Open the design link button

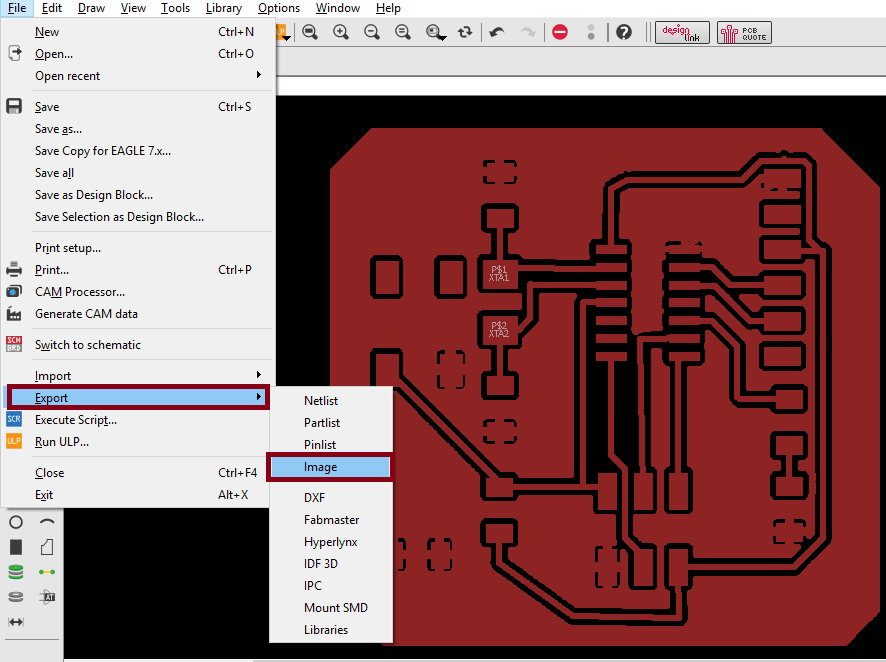(x=682, y=33)
